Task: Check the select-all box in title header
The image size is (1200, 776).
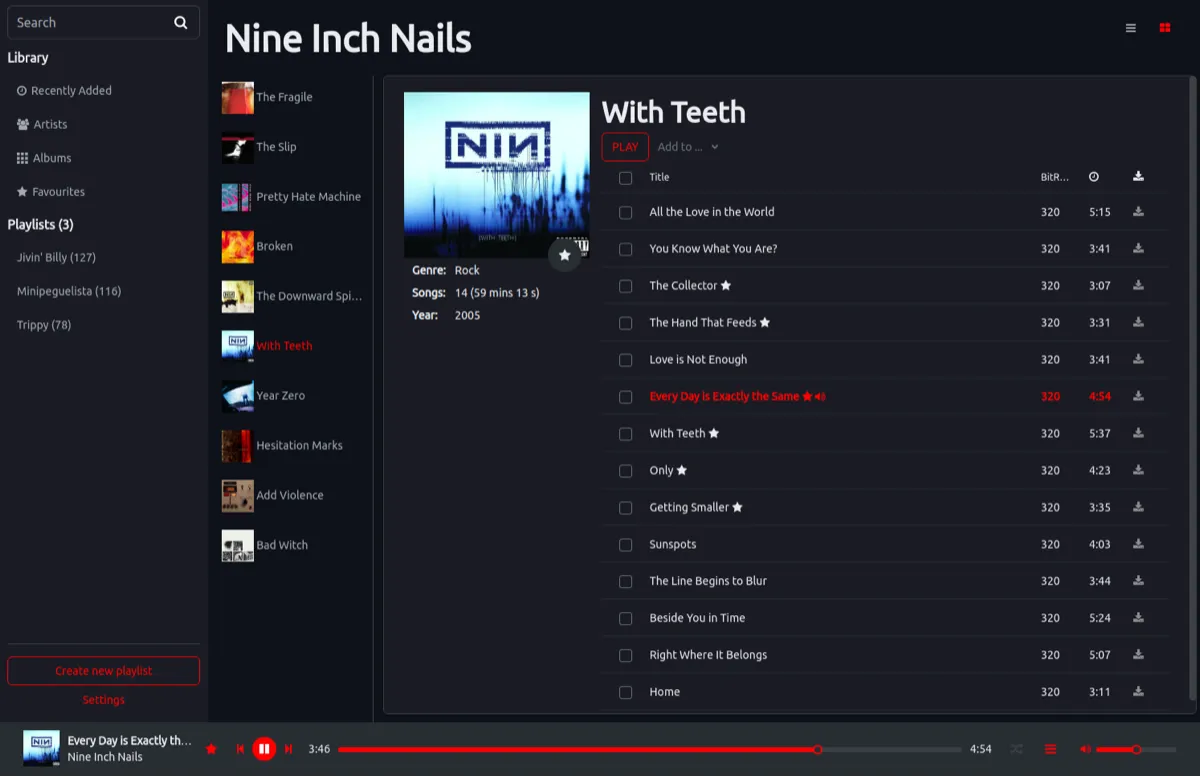Action: point(625,177)
